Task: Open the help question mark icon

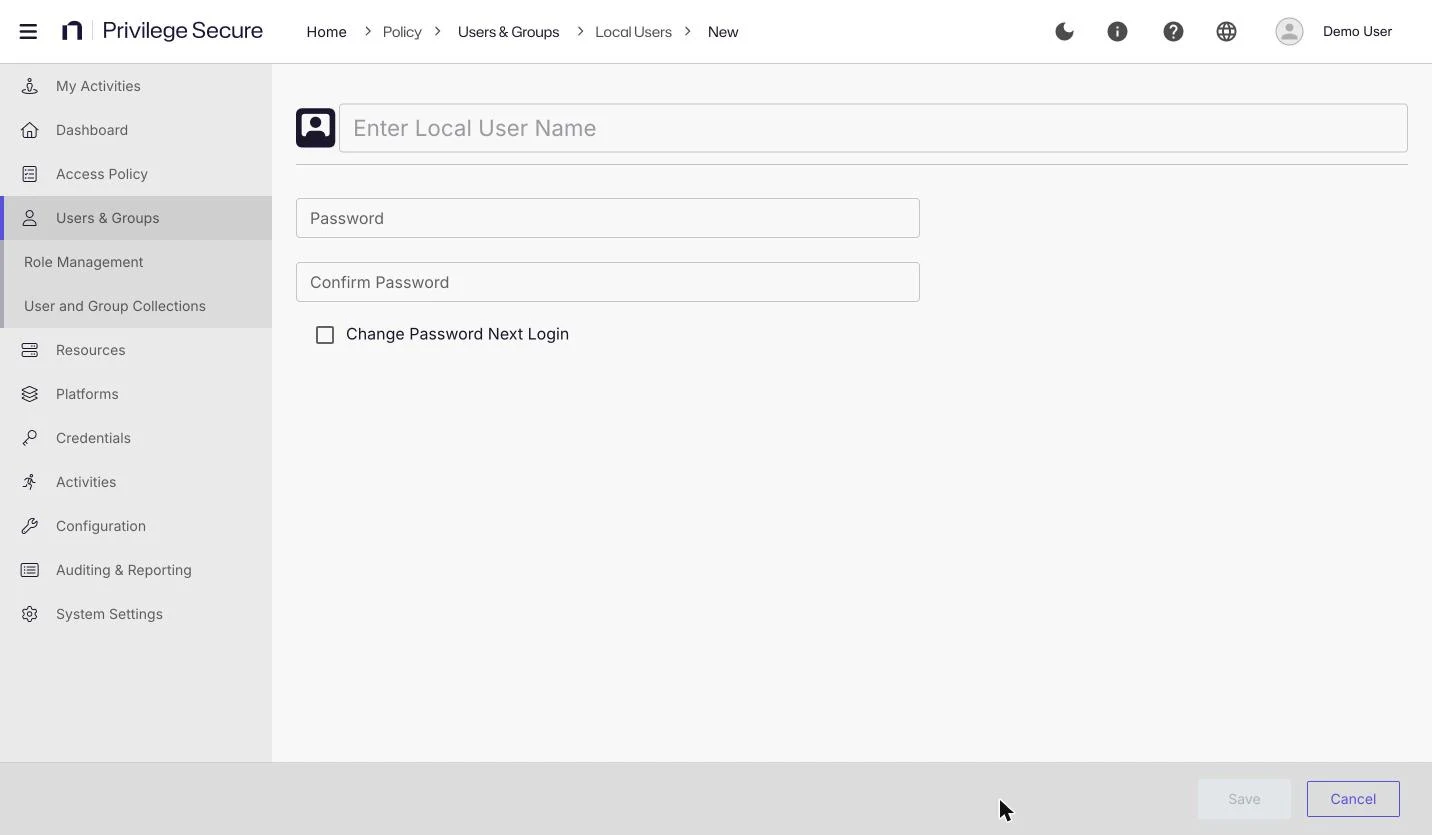Action: tap(1173, 31)
